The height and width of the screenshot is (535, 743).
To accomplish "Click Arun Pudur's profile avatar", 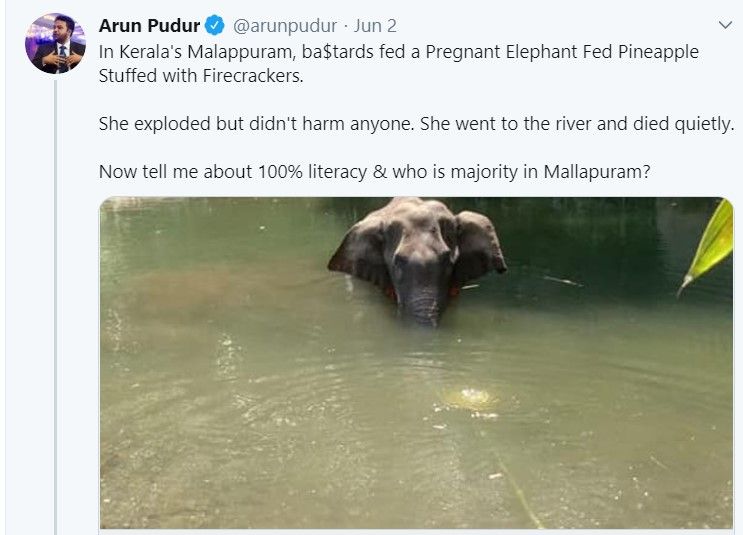I will pyautogui.click(x=55, y=42).
